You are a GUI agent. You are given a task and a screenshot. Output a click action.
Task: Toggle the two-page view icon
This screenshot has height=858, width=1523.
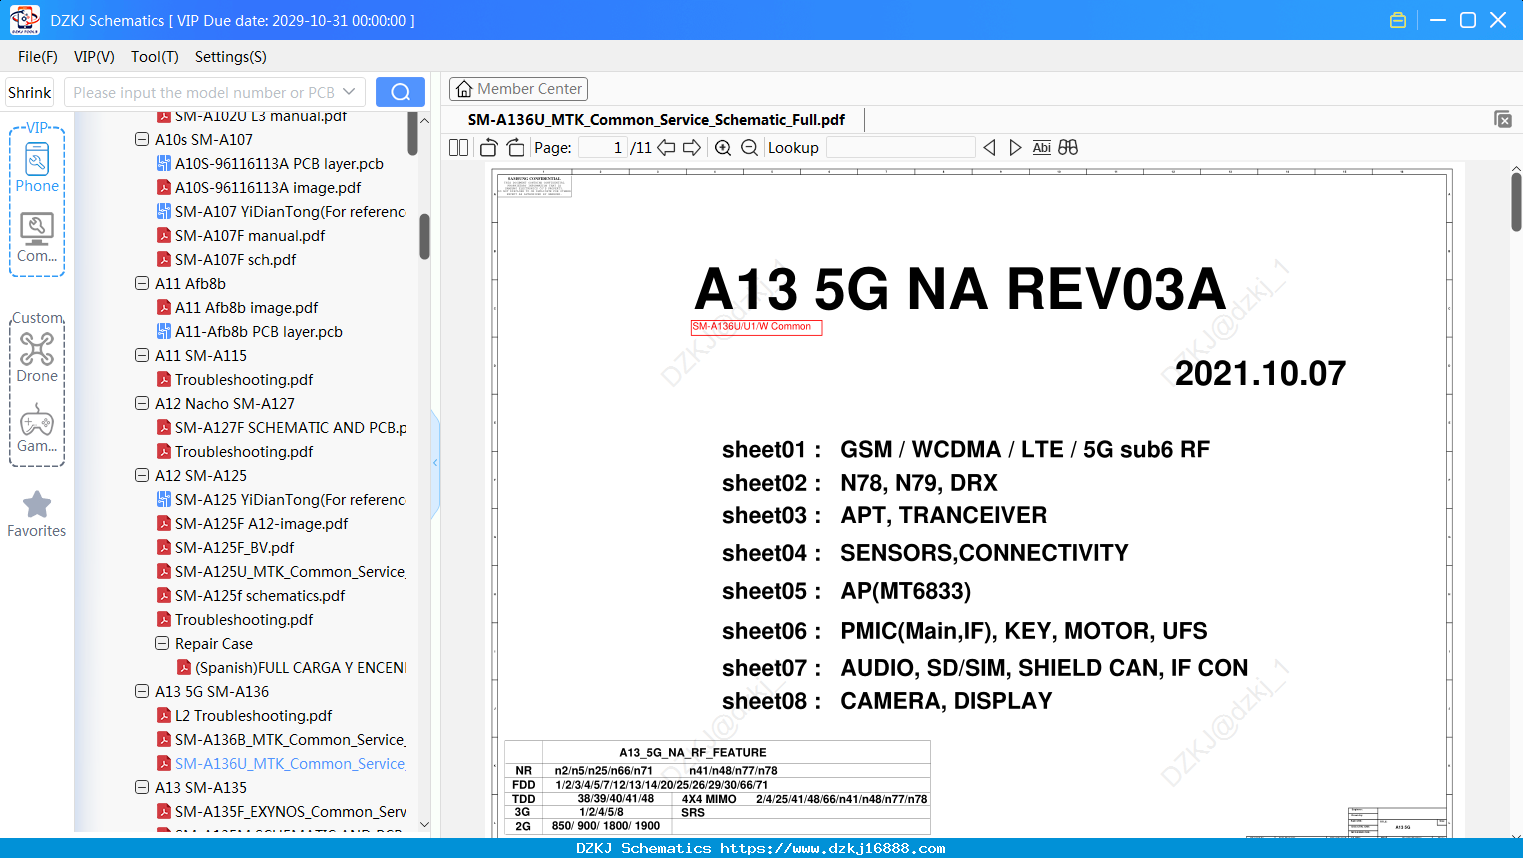pyautogui.click(x=458, y=148)
